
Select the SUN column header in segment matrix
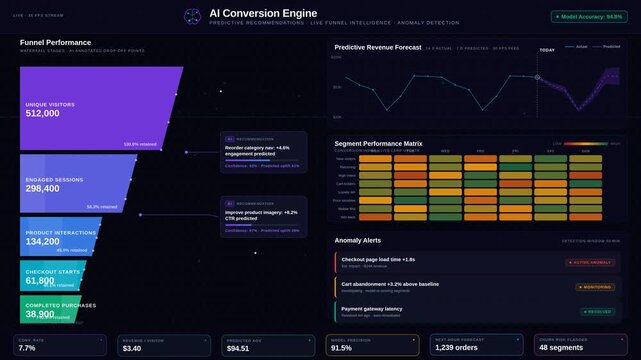click(585, 151)
